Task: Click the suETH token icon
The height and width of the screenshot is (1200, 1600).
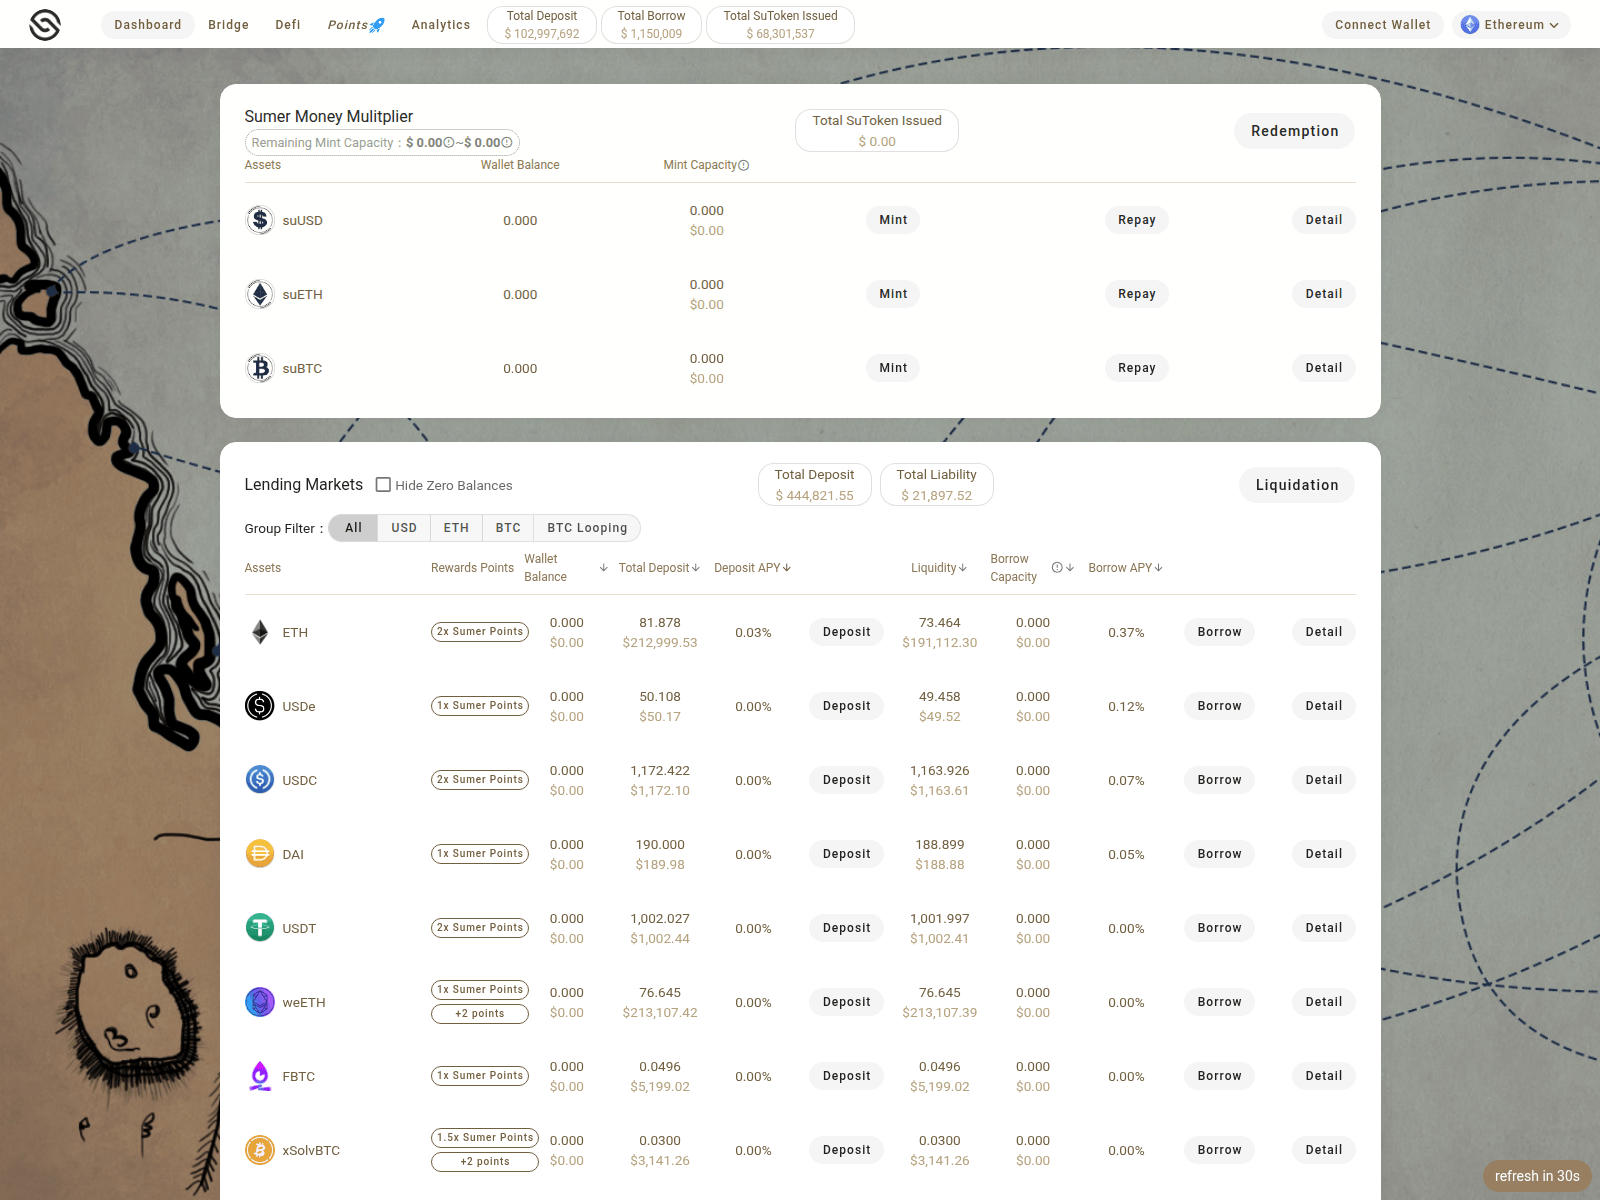Action: point(260,294)
